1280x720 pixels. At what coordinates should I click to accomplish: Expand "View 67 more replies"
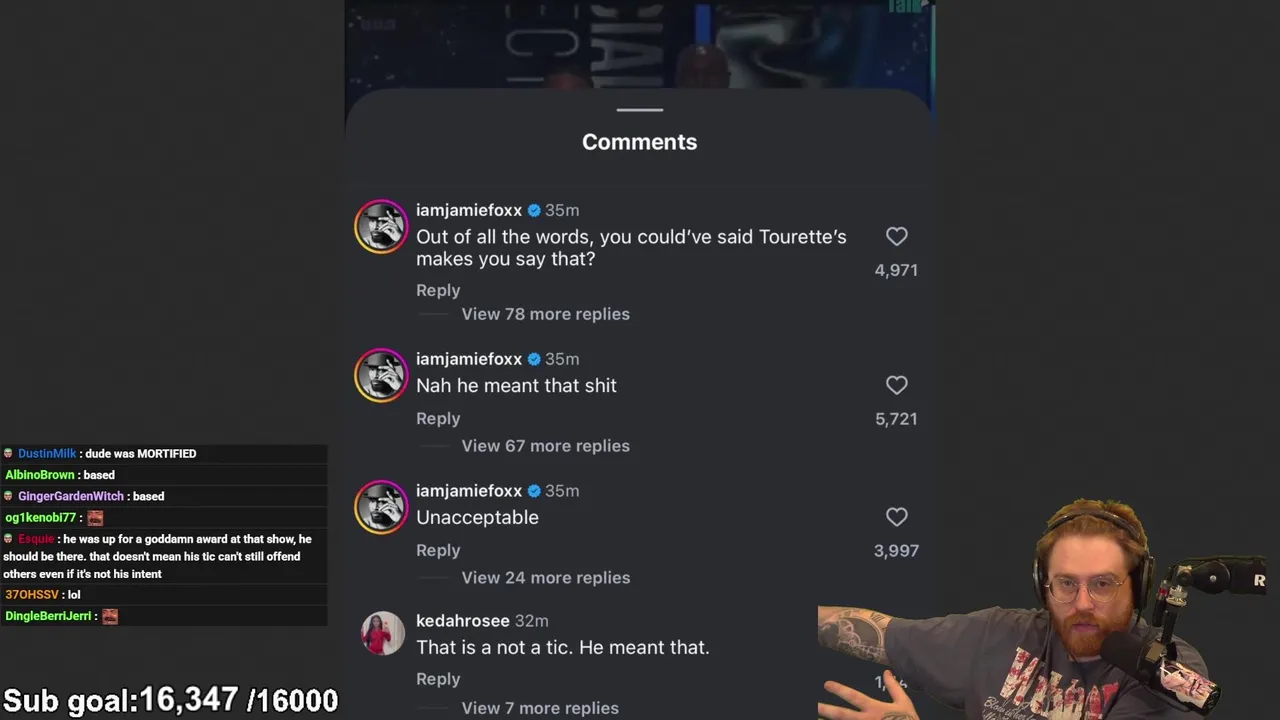(x=545, y=446)
